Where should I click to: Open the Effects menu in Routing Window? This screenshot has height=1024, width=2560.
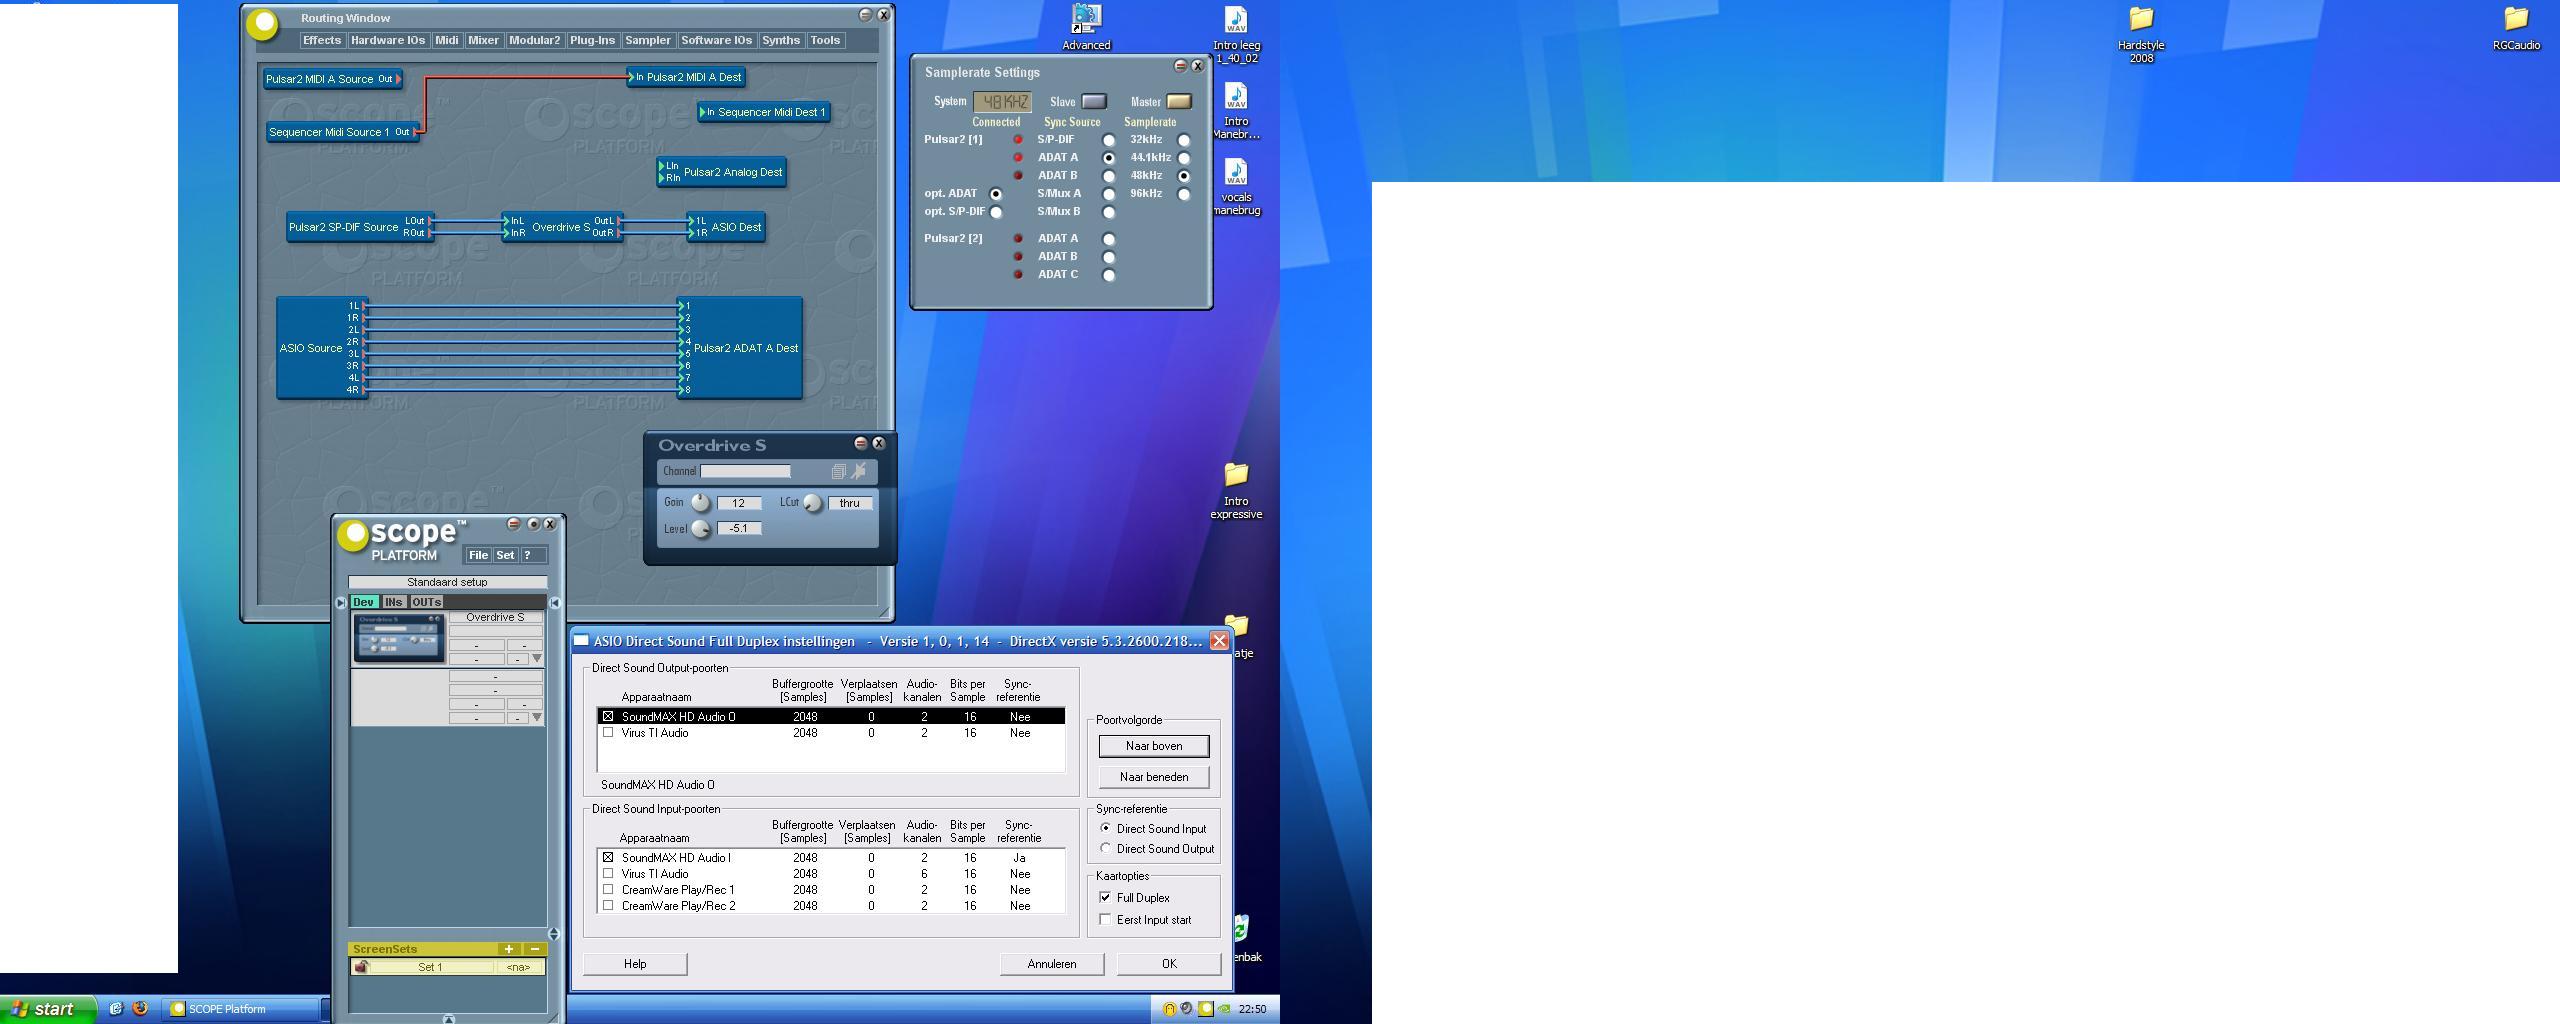coord(321,40)
